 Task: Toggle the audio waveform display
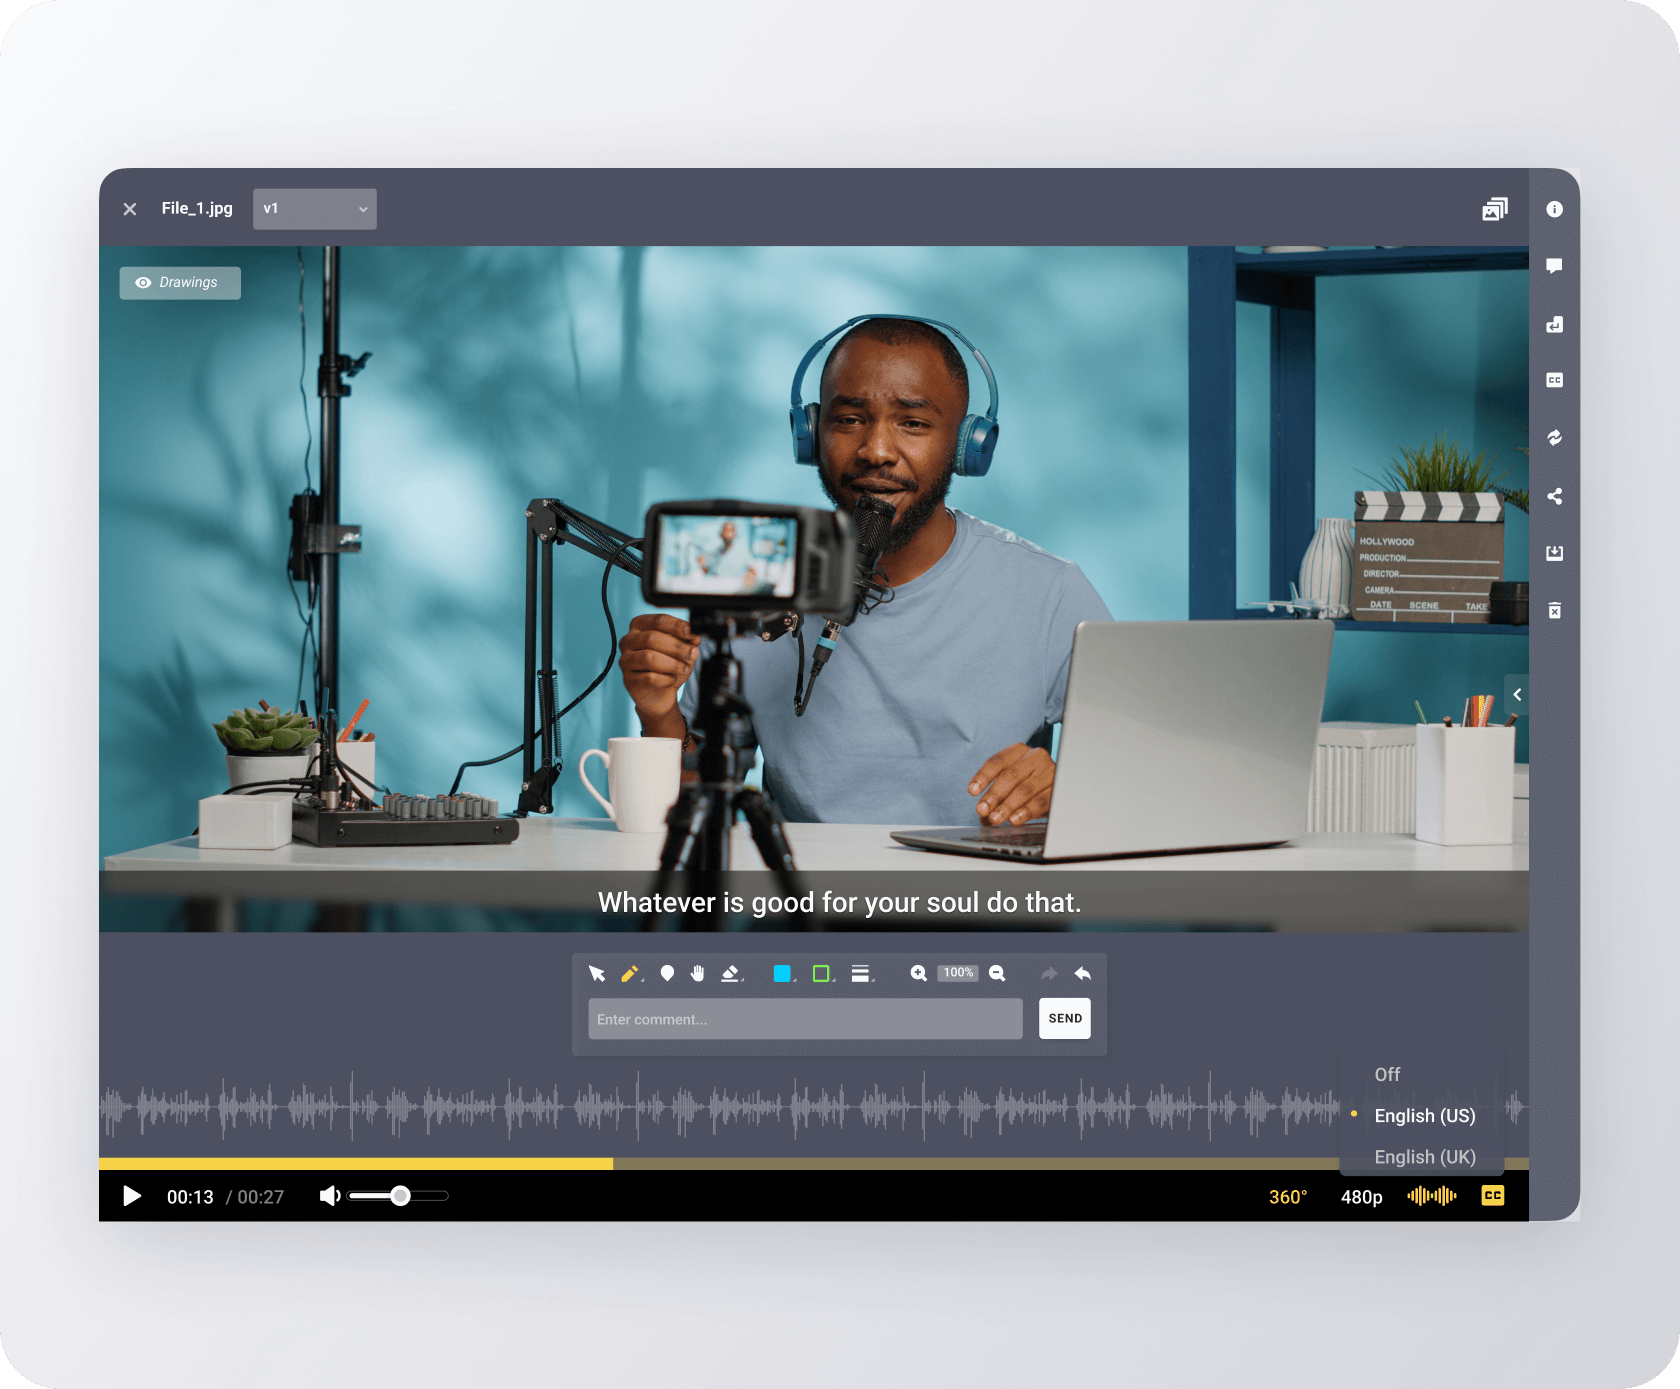(1432, 1196)
